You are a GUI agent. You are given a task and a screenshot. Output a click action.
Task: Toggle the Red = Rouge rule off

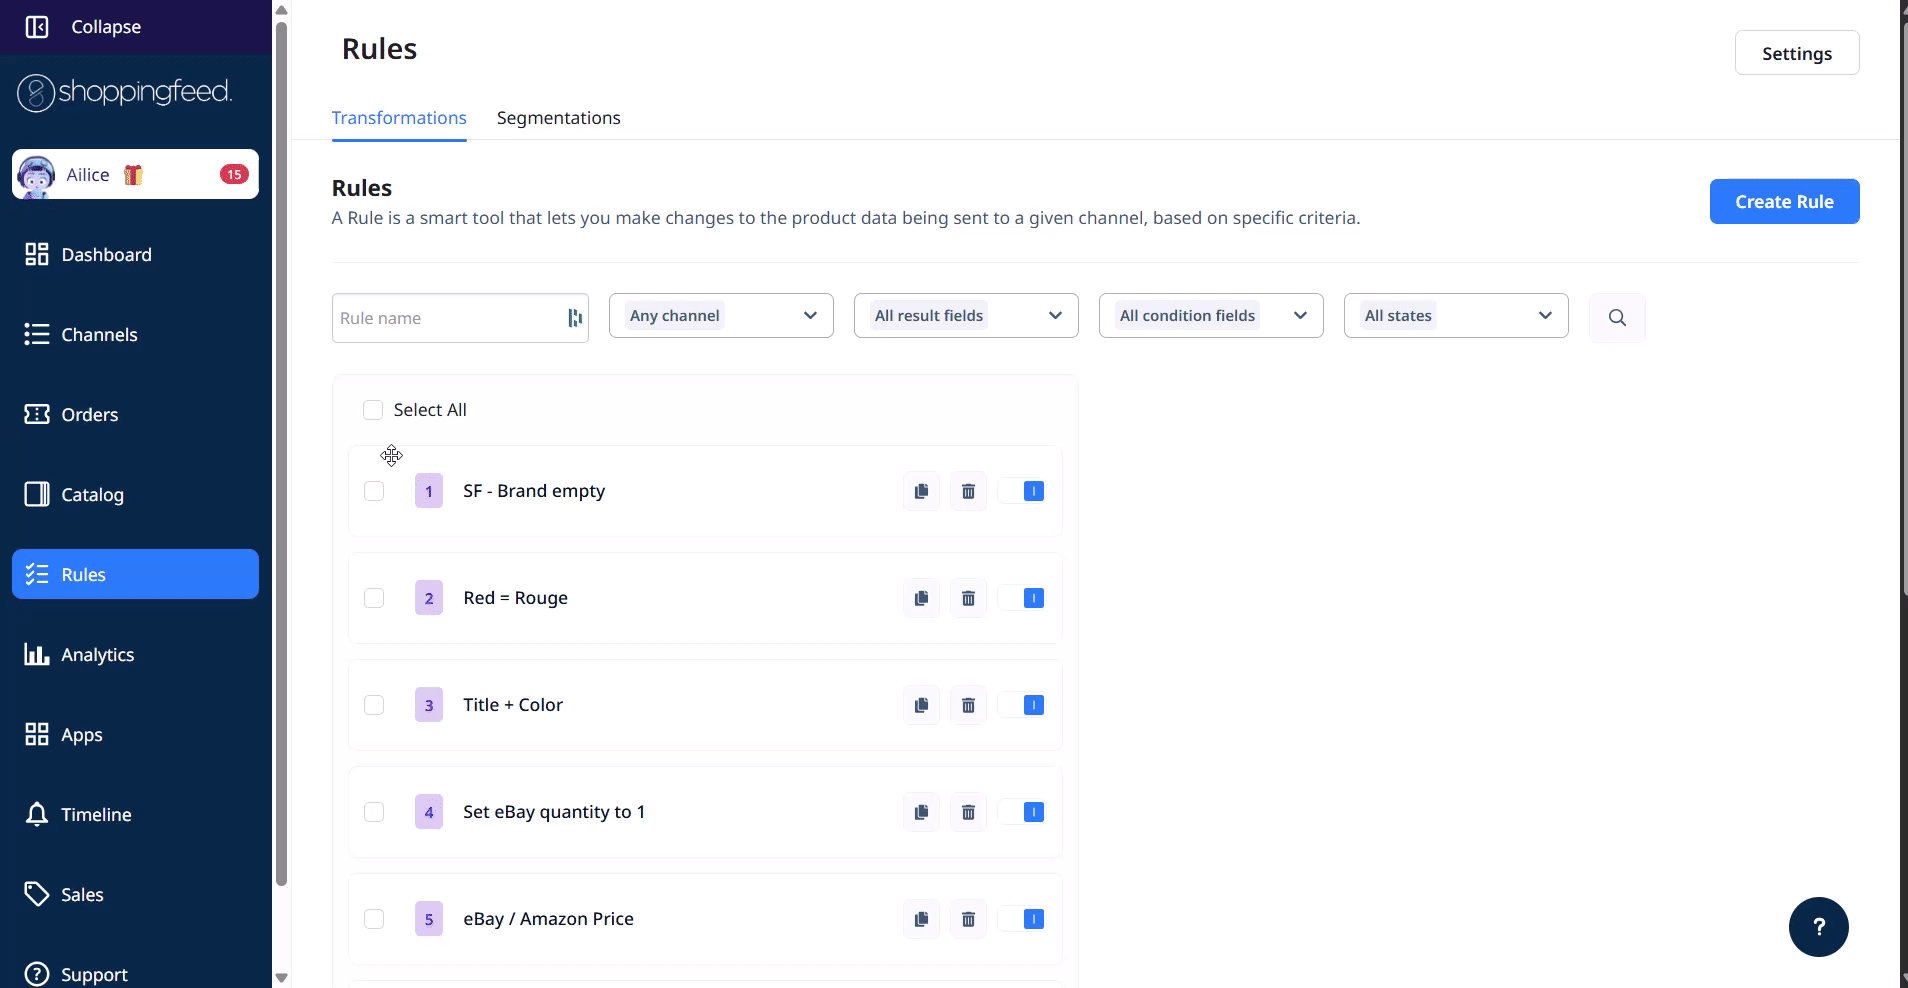(x=1022, y=598)
